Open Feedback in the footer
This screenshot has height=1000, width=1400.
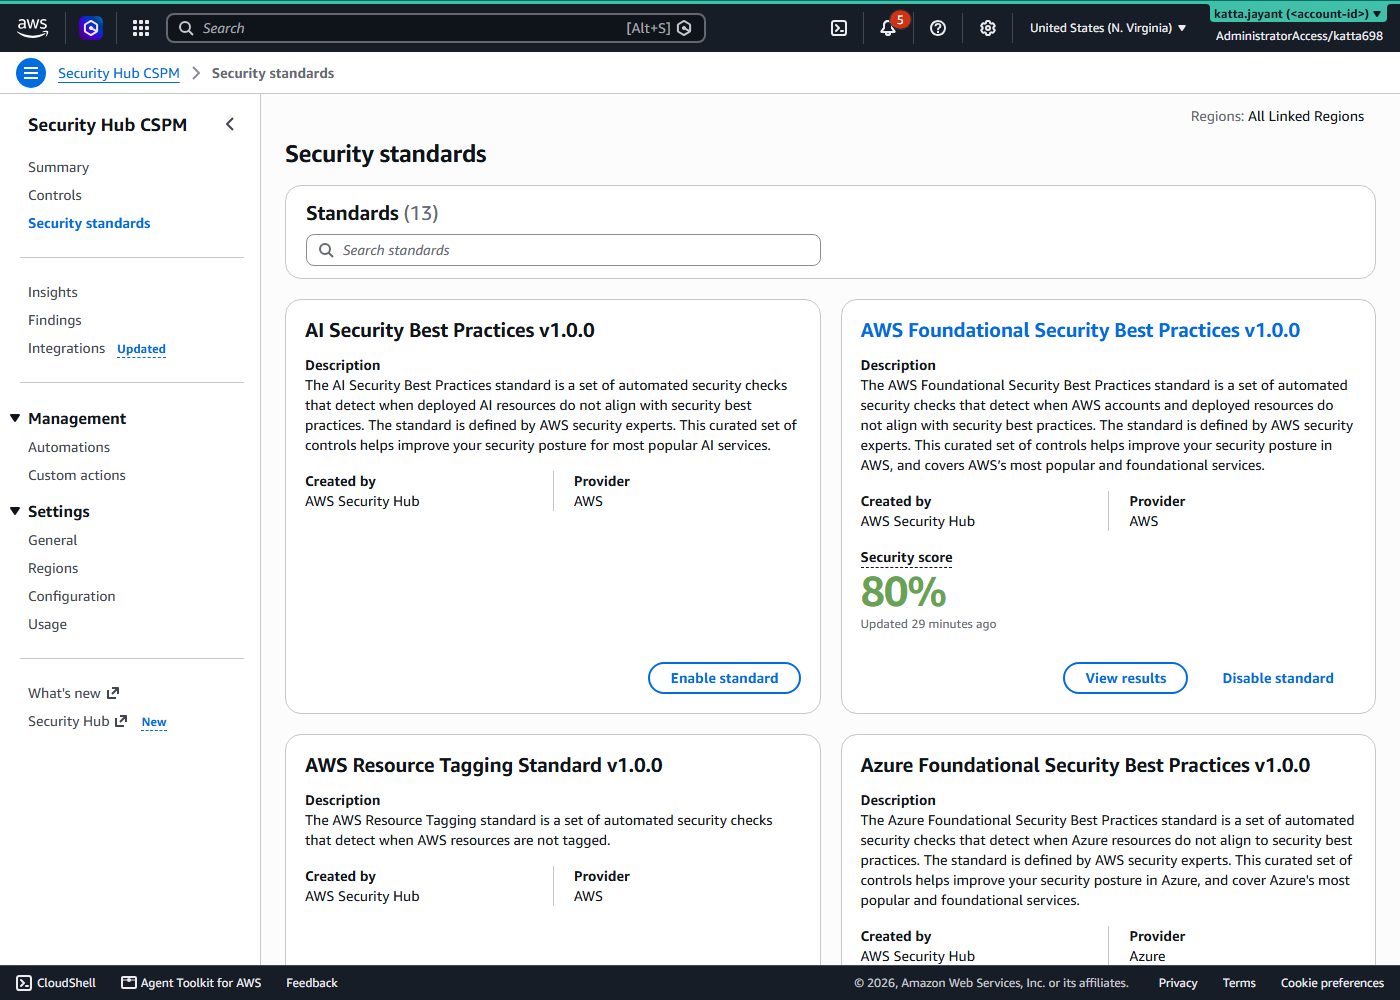click(x=312, y=983)
